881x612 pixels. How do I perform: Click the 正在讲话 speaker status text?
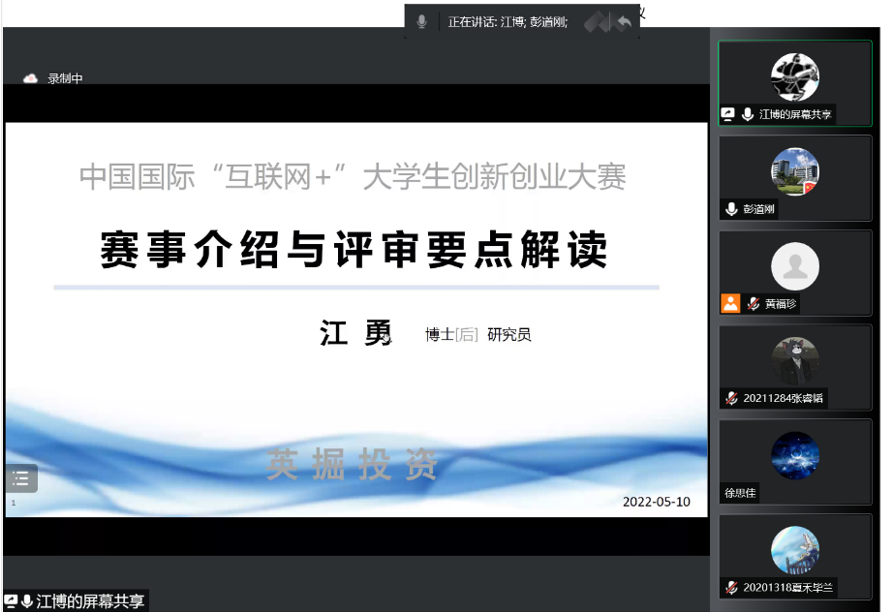tap(507, 21)
